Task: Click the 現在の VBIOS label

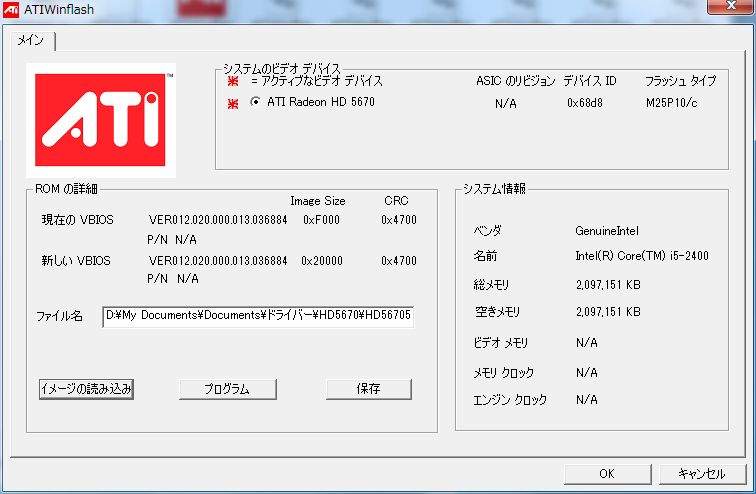Action: click(78, 220)
